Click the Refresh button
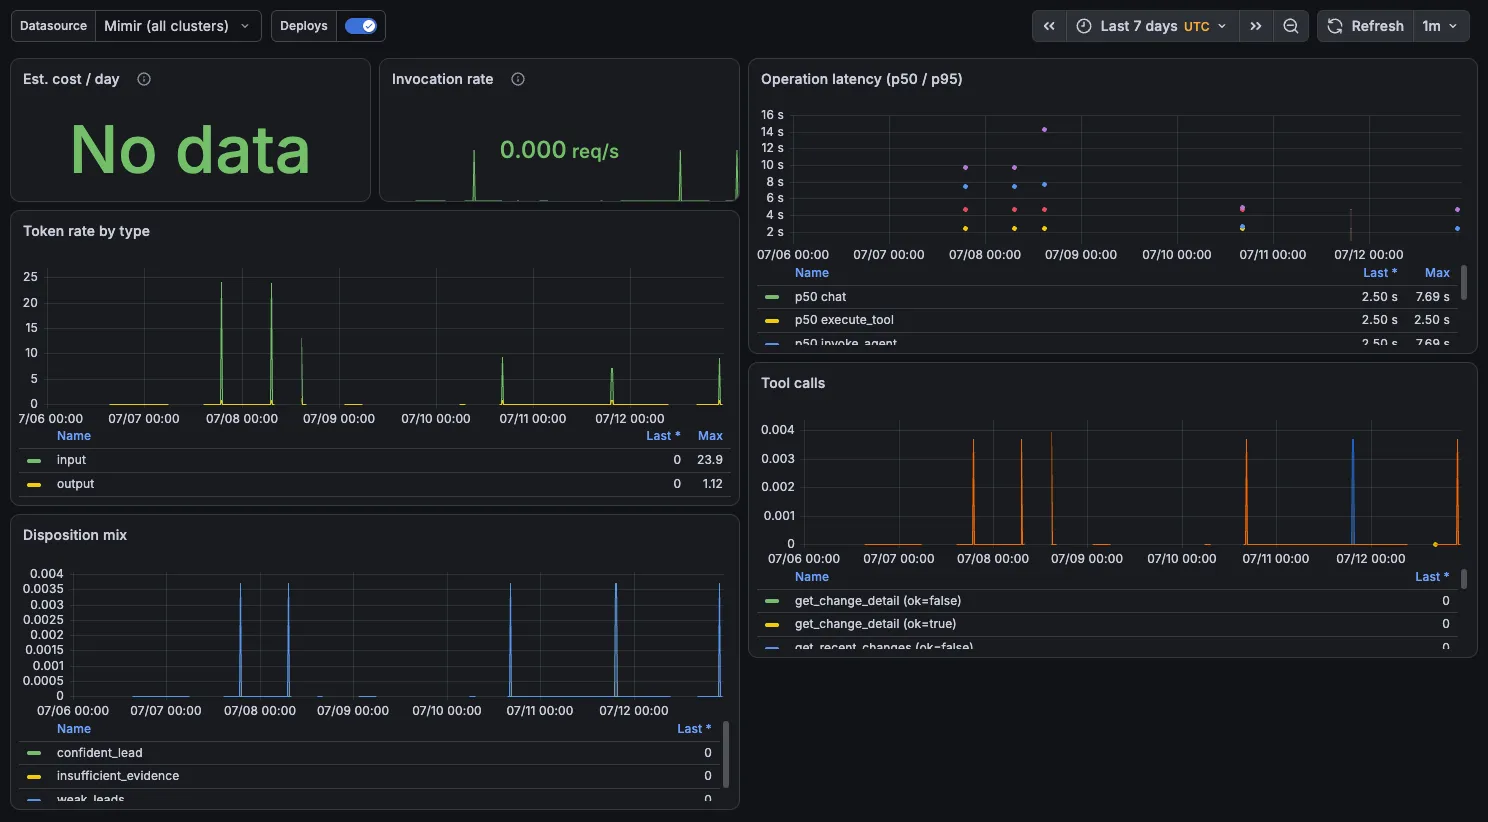This screenshot has width=1488, height=822. (1366, 26)
